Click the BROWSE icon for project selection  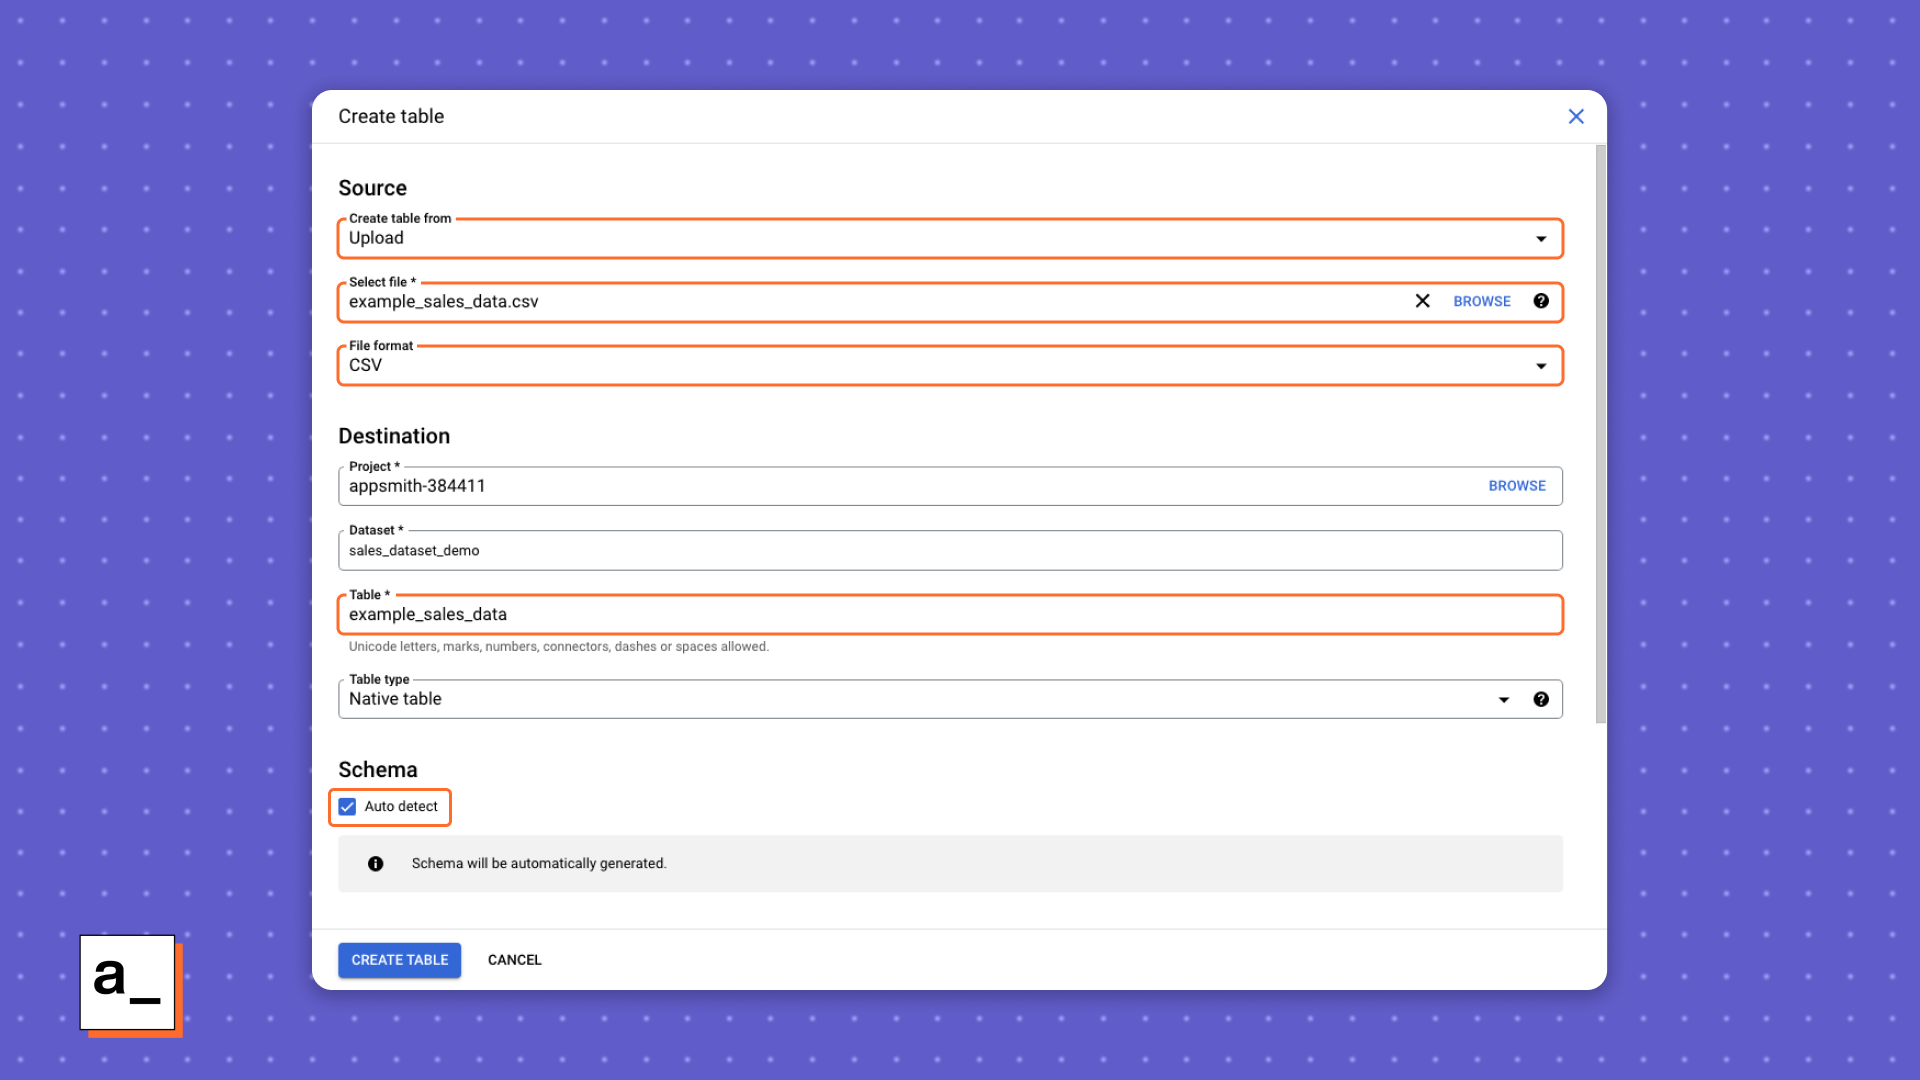click(x=1516, y=485)
